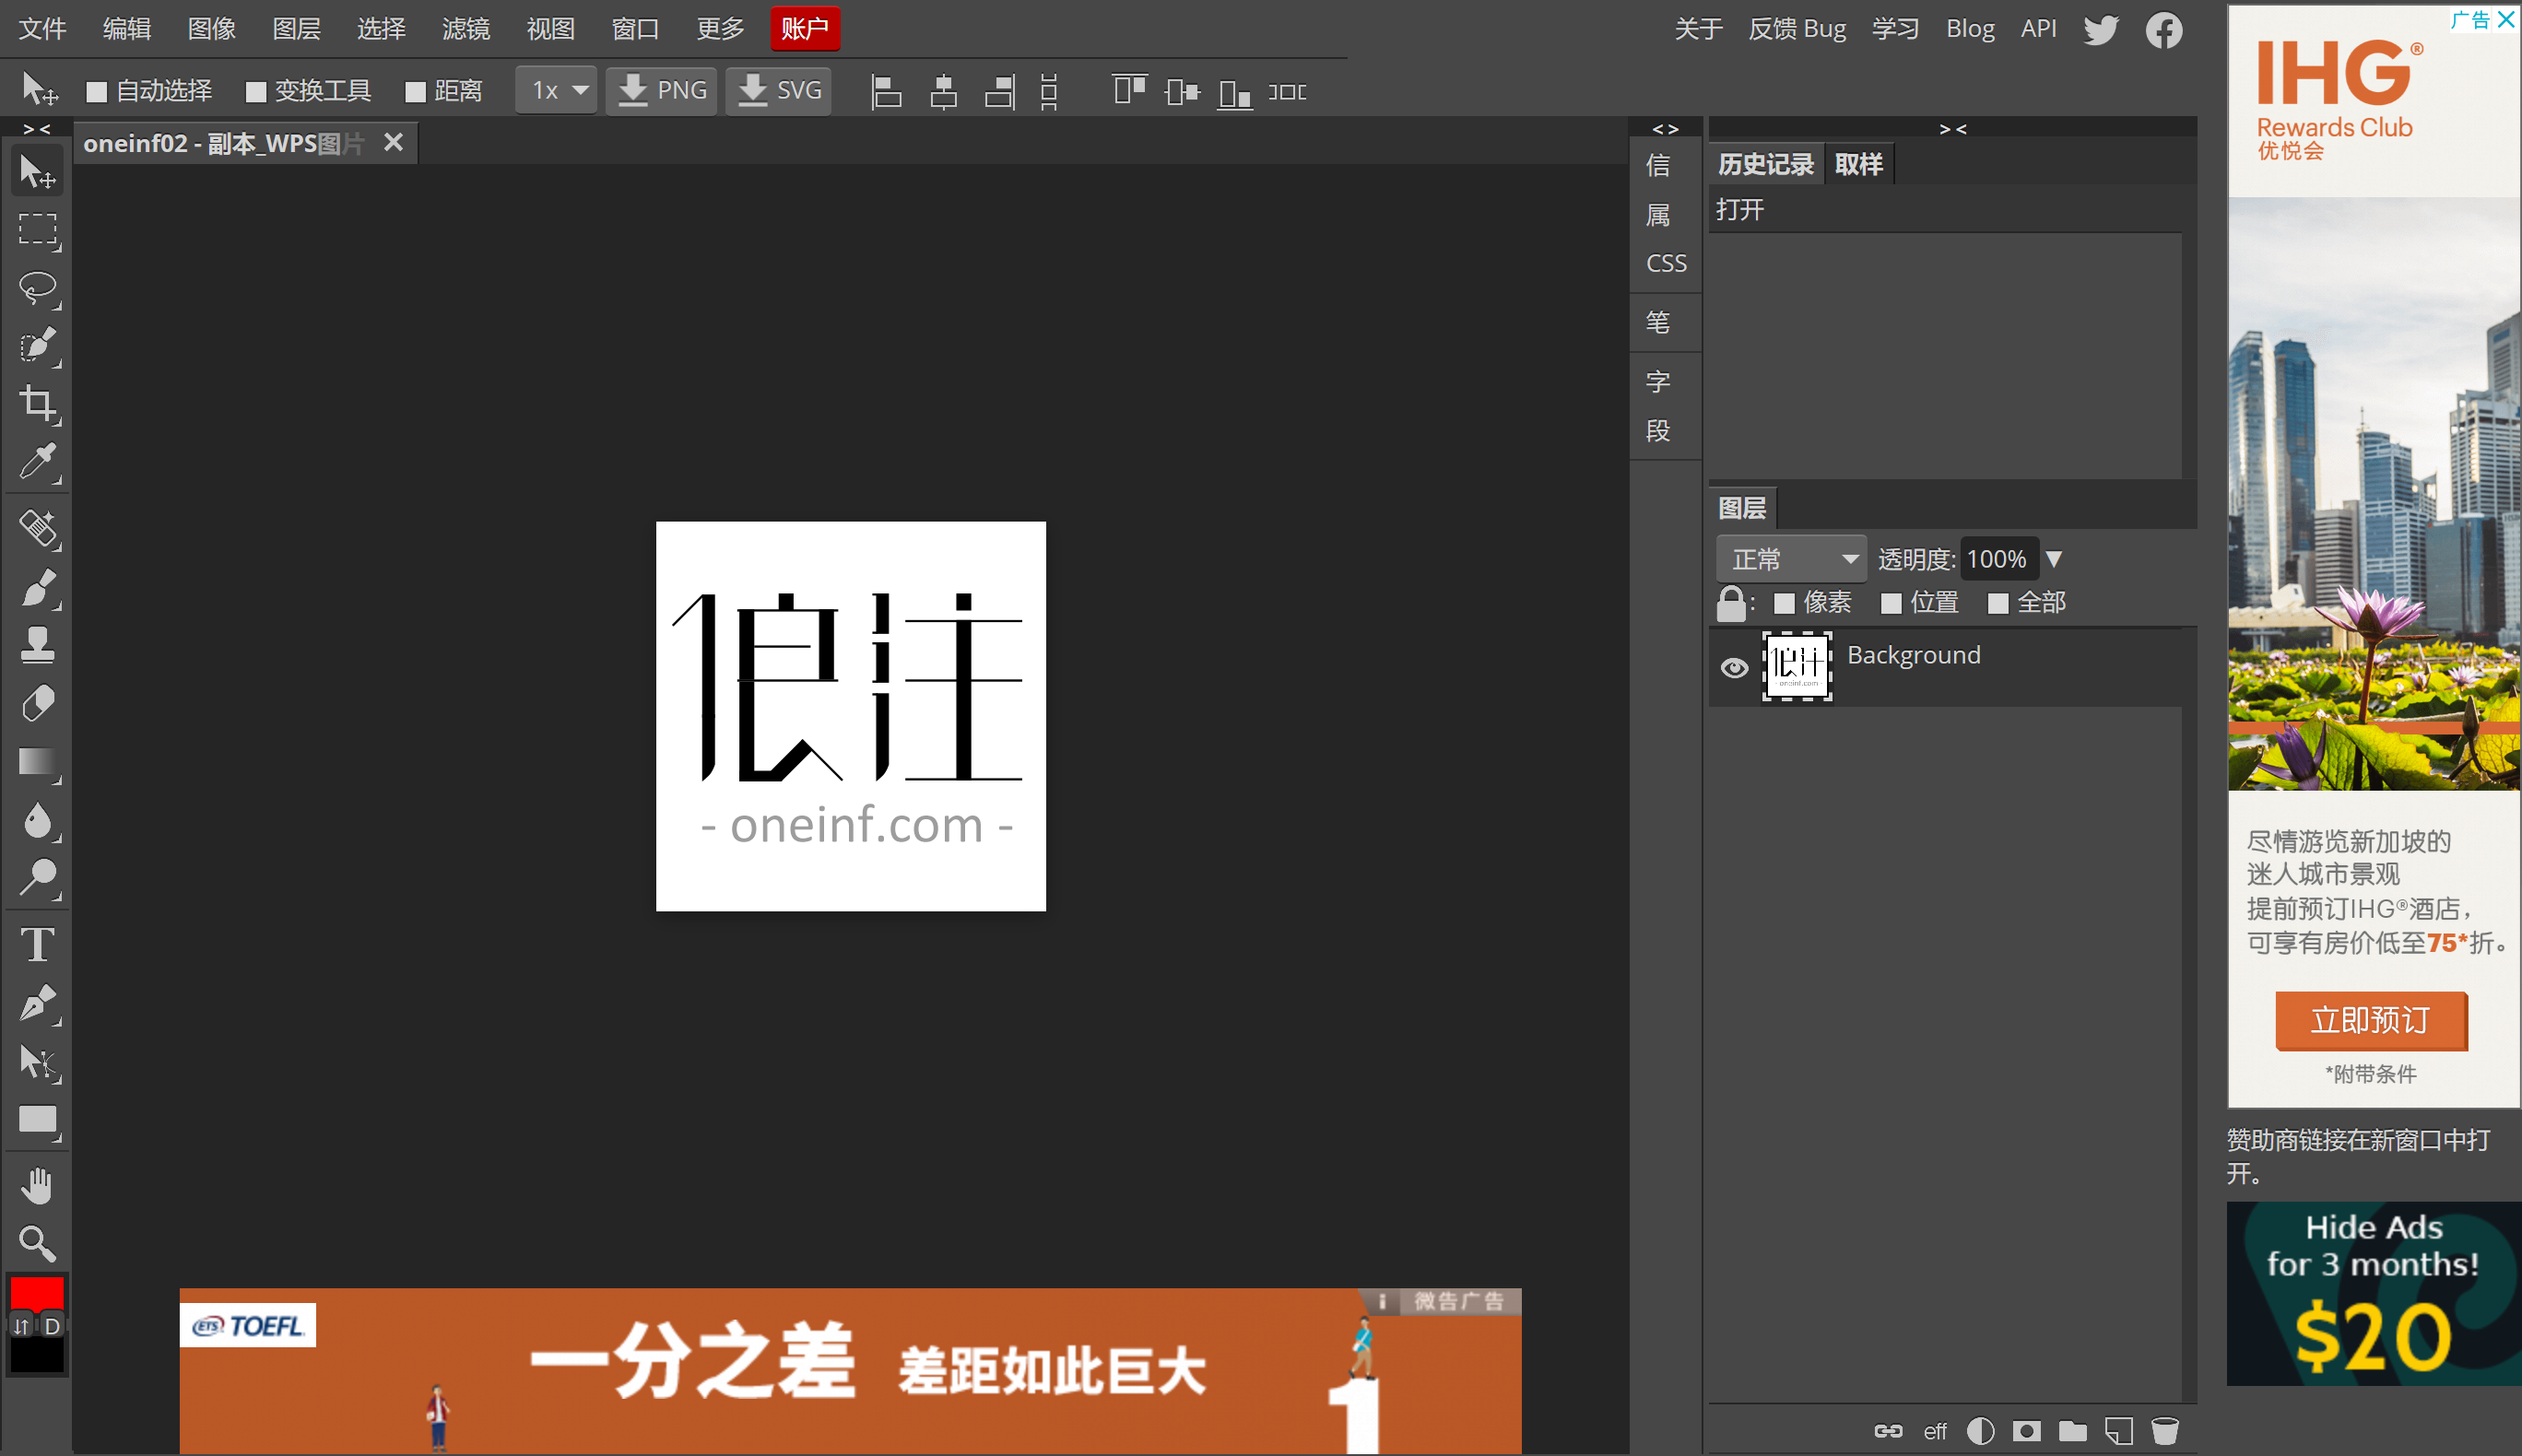The width and height of the screenshot is (2522, 1456).
Task: Switch to the 历史记录 tab
Action: point(1766,164)
